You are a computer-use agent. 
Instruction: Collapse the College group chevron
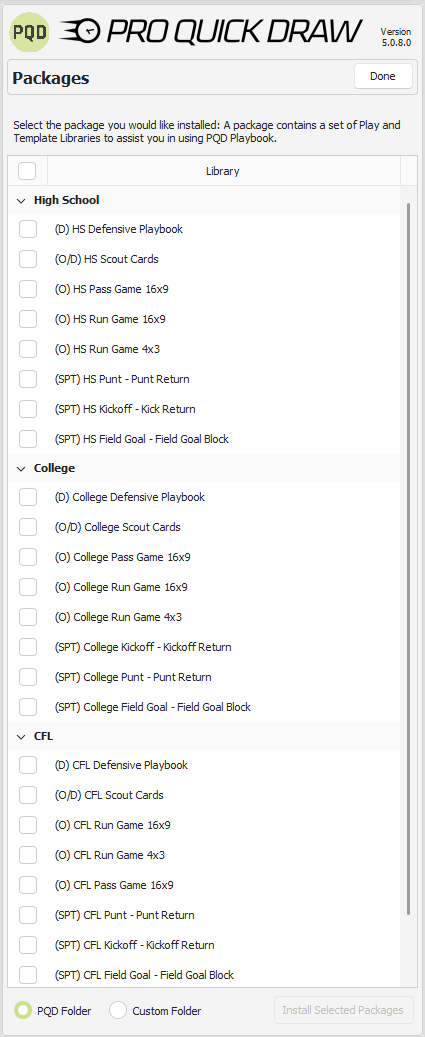[20, 468]
